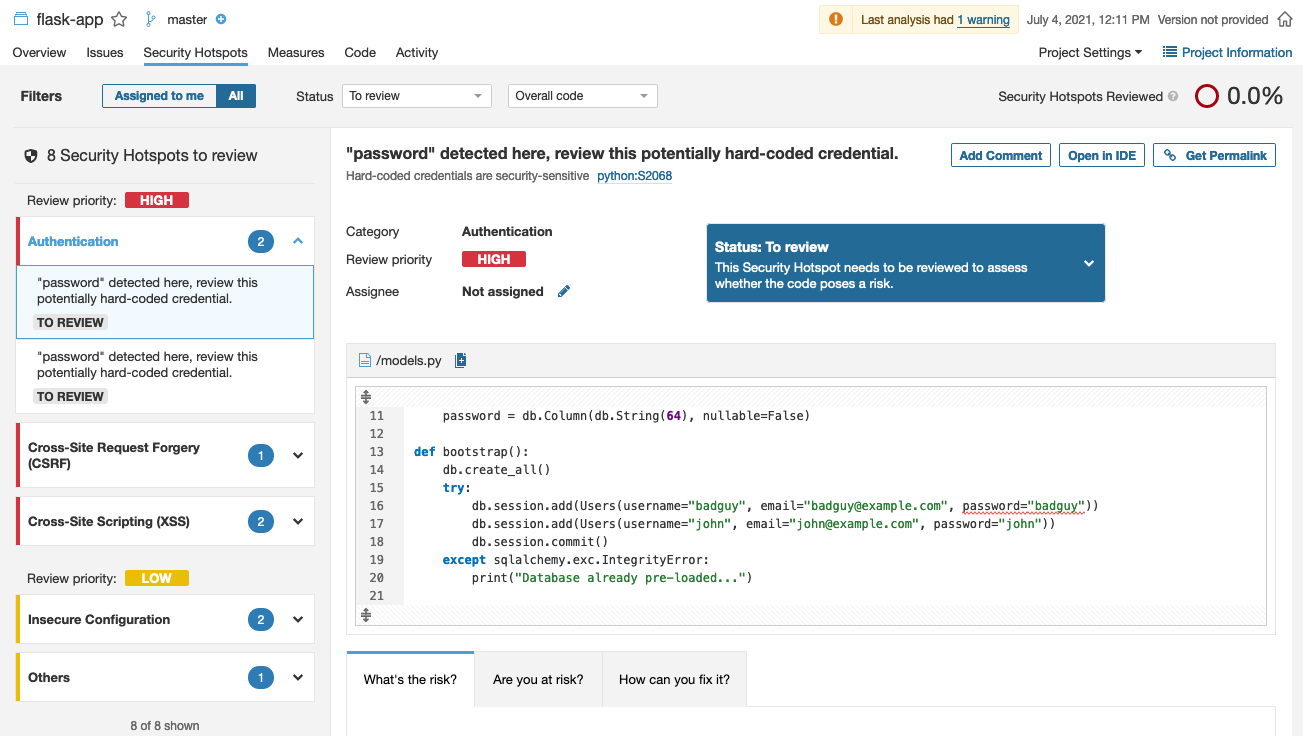Open the Project Settings dropdown

(x=1090, y=52)
